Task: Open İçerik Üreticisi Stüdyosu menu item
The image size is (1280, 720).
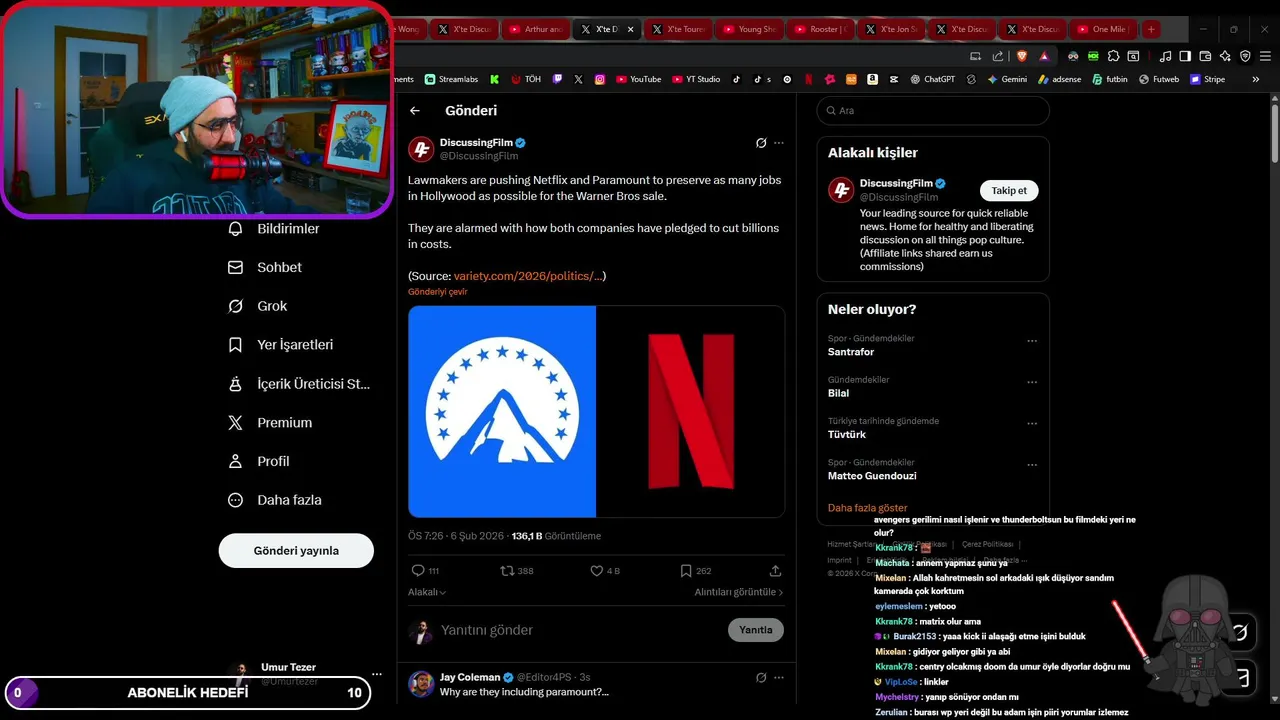Action: coord(299,384)
